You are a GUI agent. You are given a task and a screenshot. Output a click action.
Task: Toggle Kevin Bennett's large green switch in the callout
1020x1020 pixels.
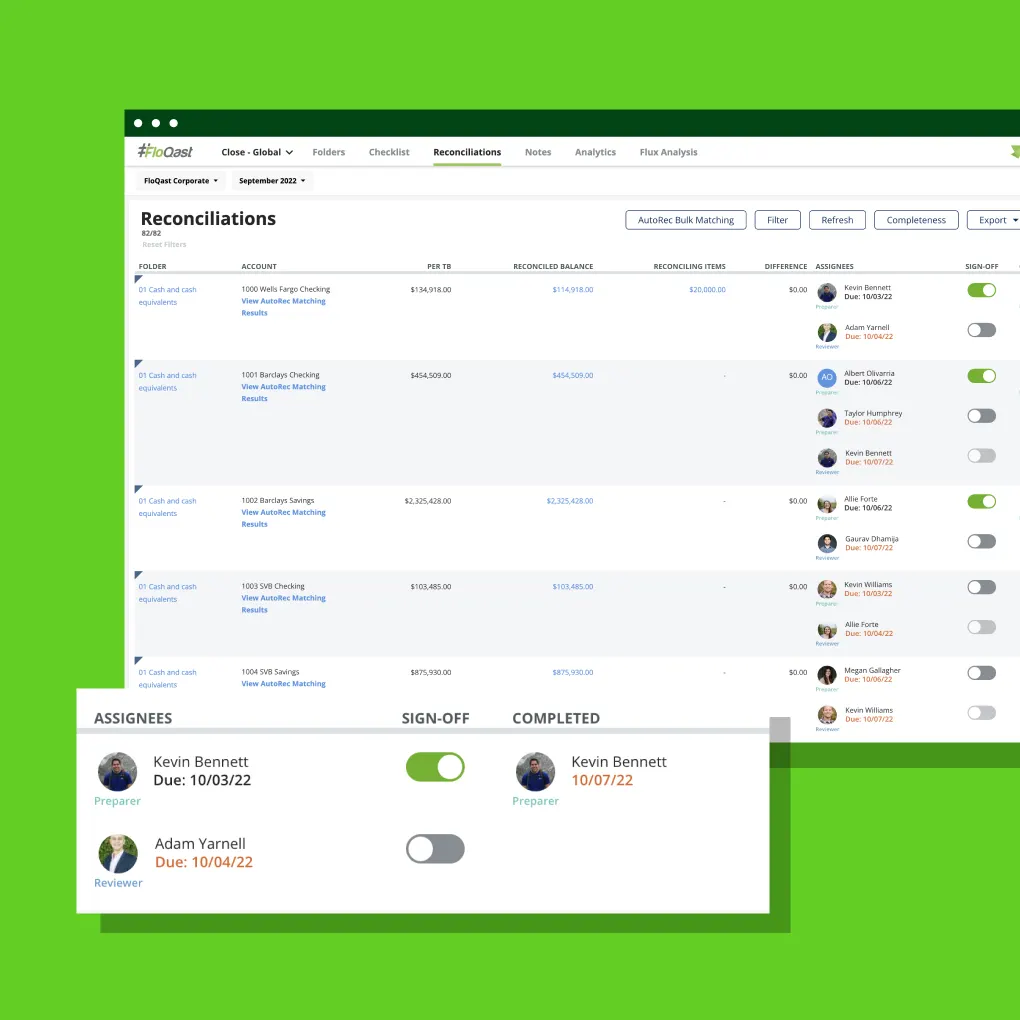tap(435, 767)
